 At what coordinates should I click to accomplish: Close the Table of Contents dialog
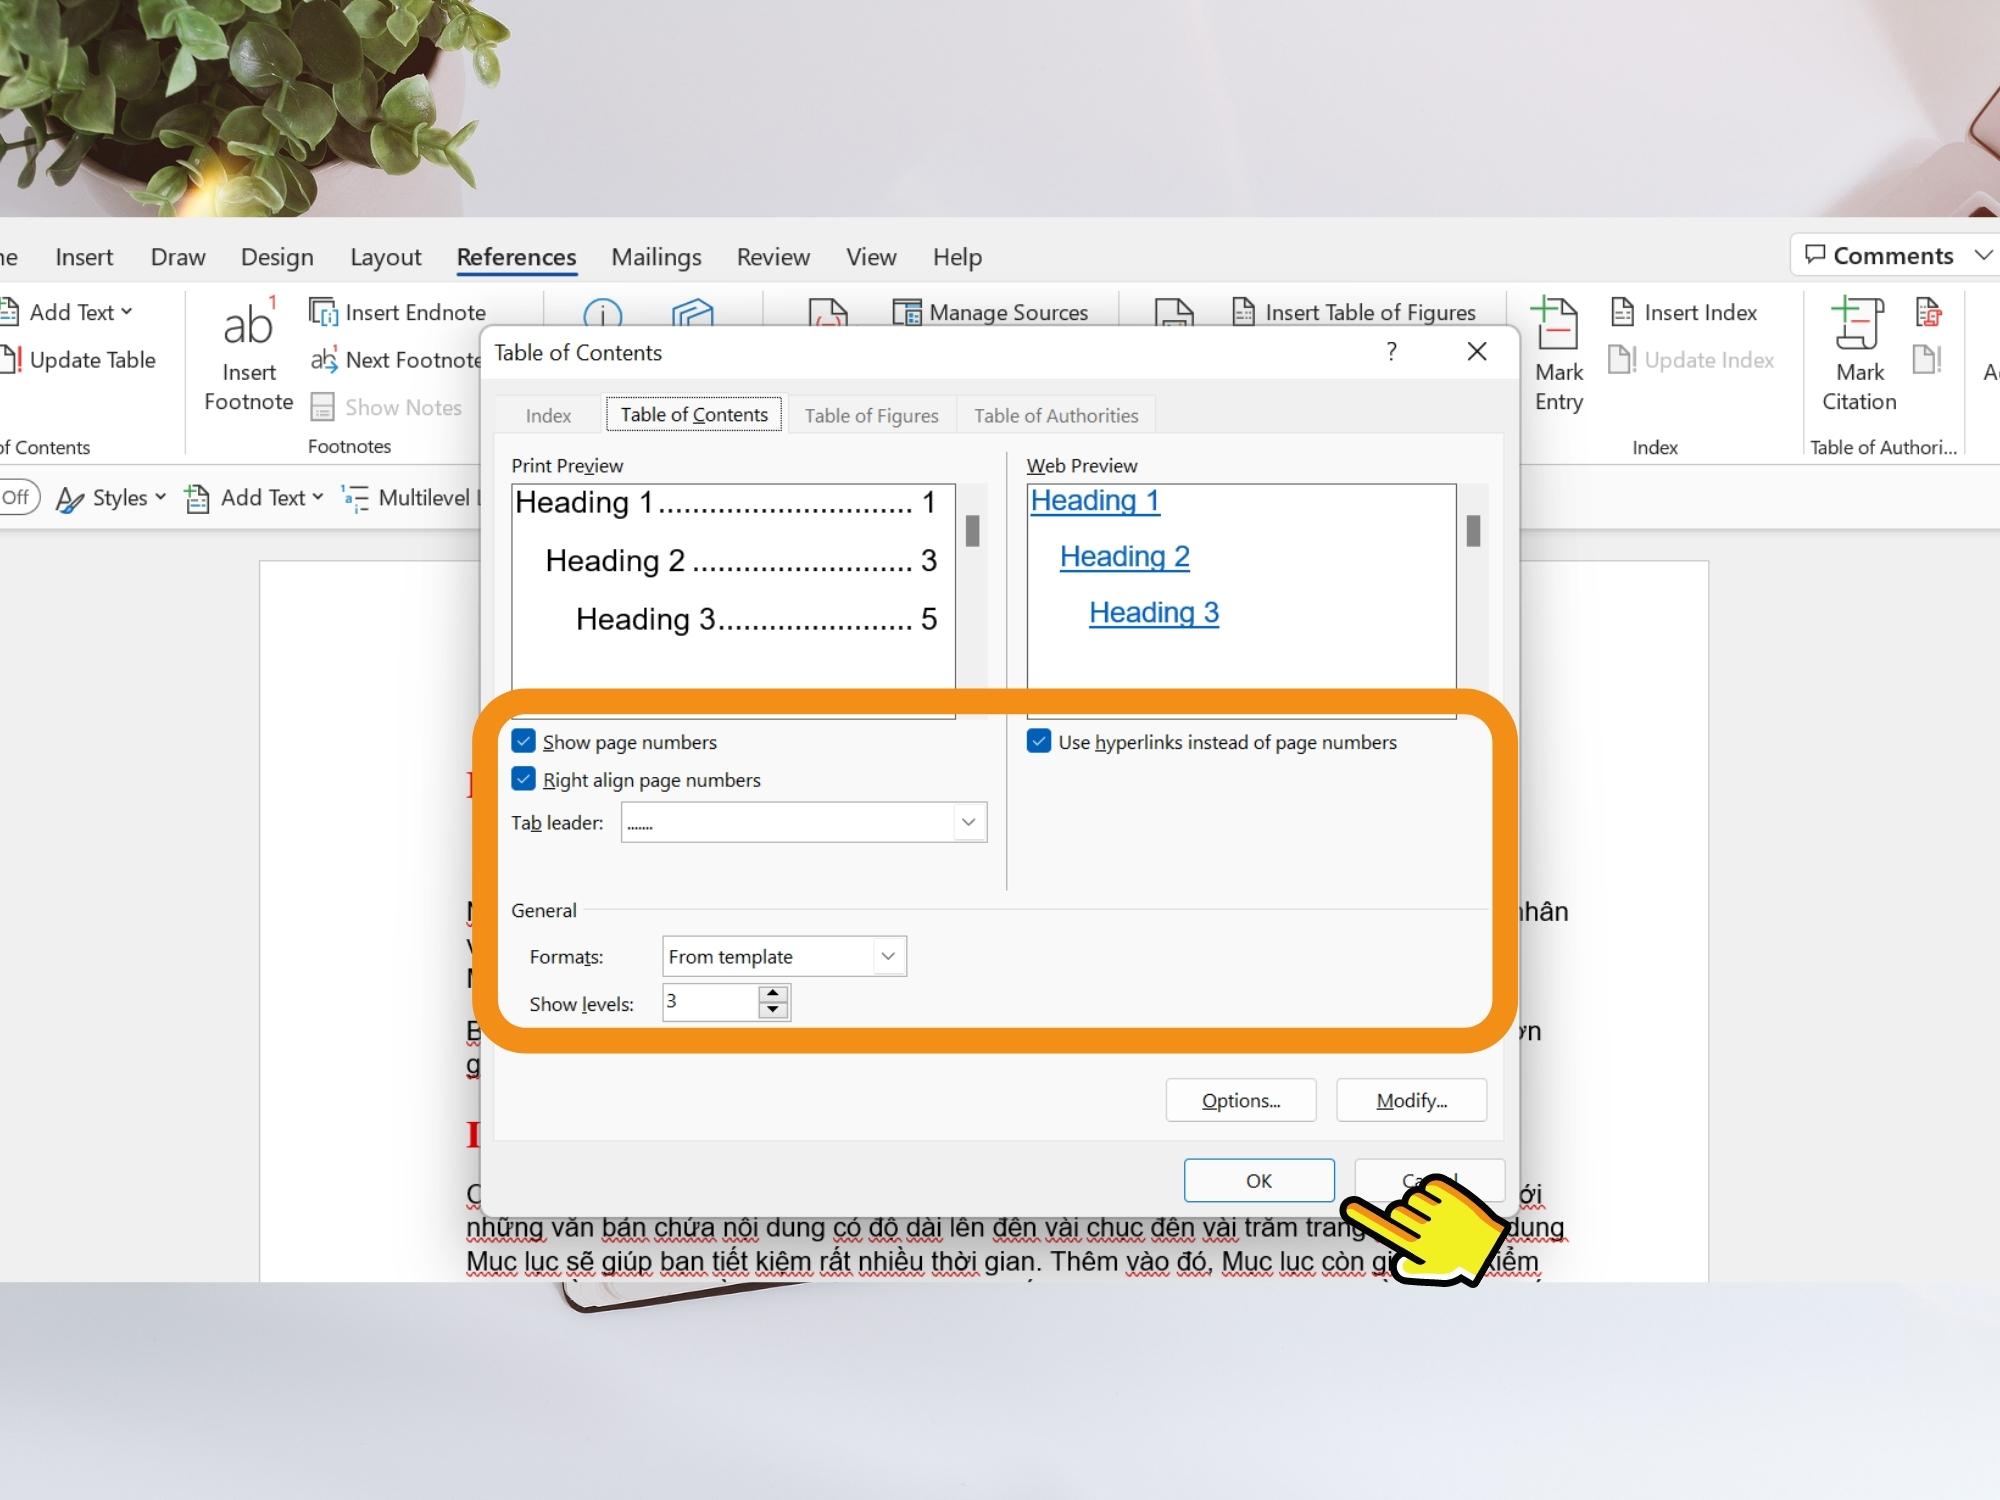click(x=1477, y=351)
